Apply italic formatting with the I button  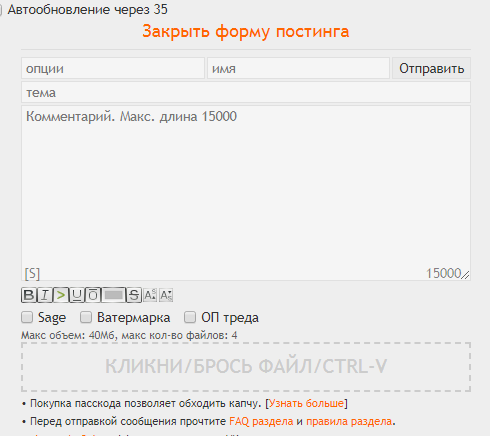[x=45, y=295]
